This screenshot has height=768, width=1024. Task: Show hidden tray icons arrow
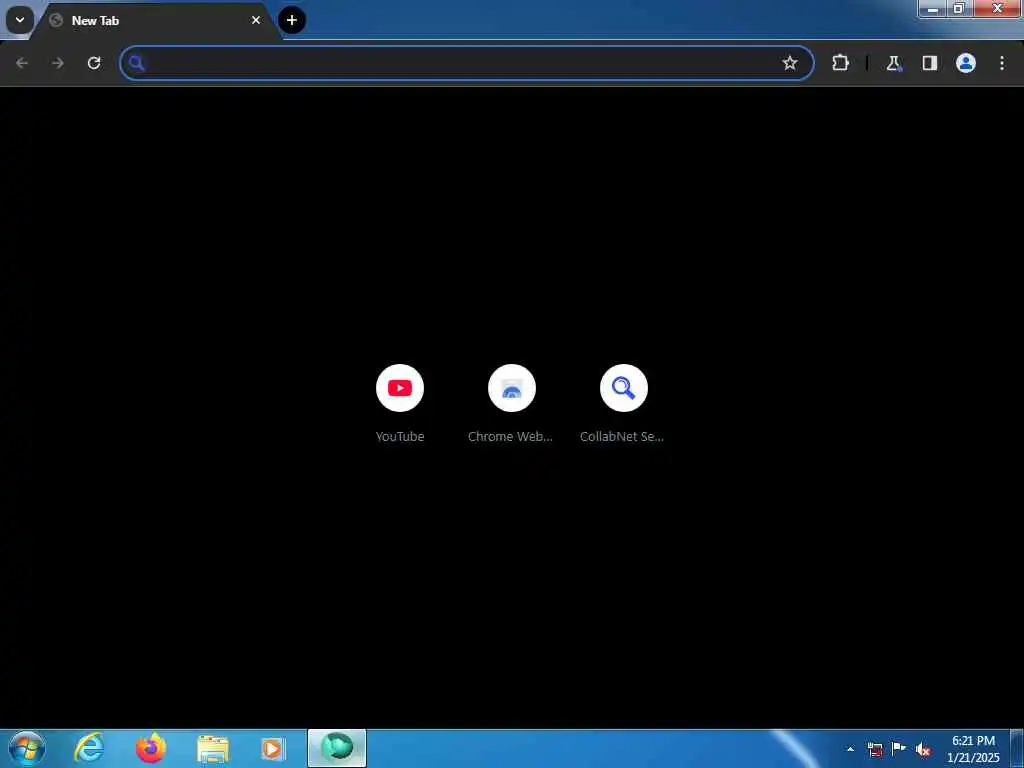click(x=850, y=749)
